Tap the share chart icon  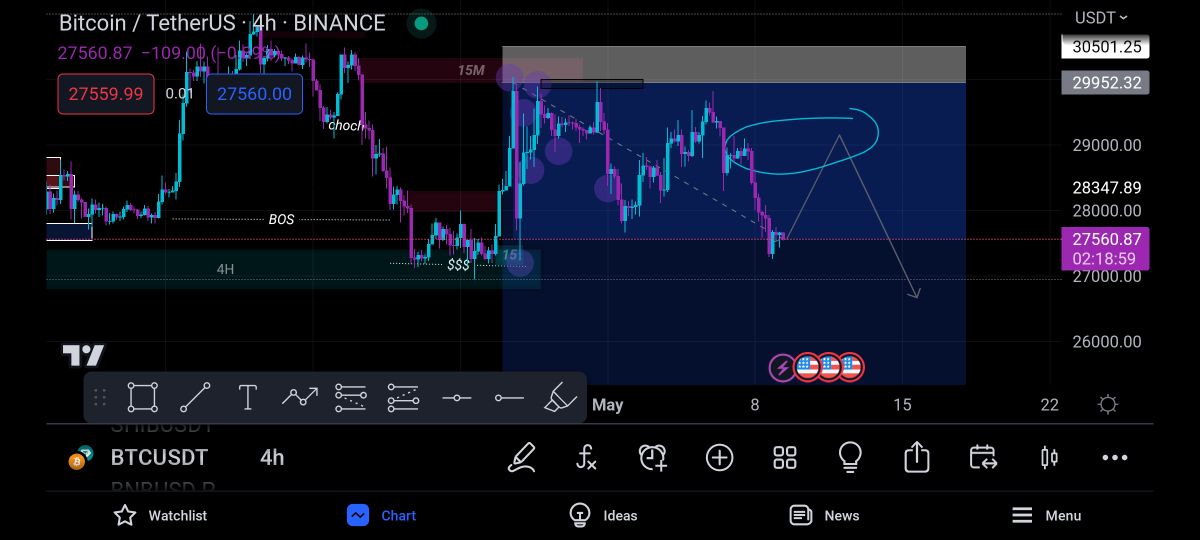916,458
